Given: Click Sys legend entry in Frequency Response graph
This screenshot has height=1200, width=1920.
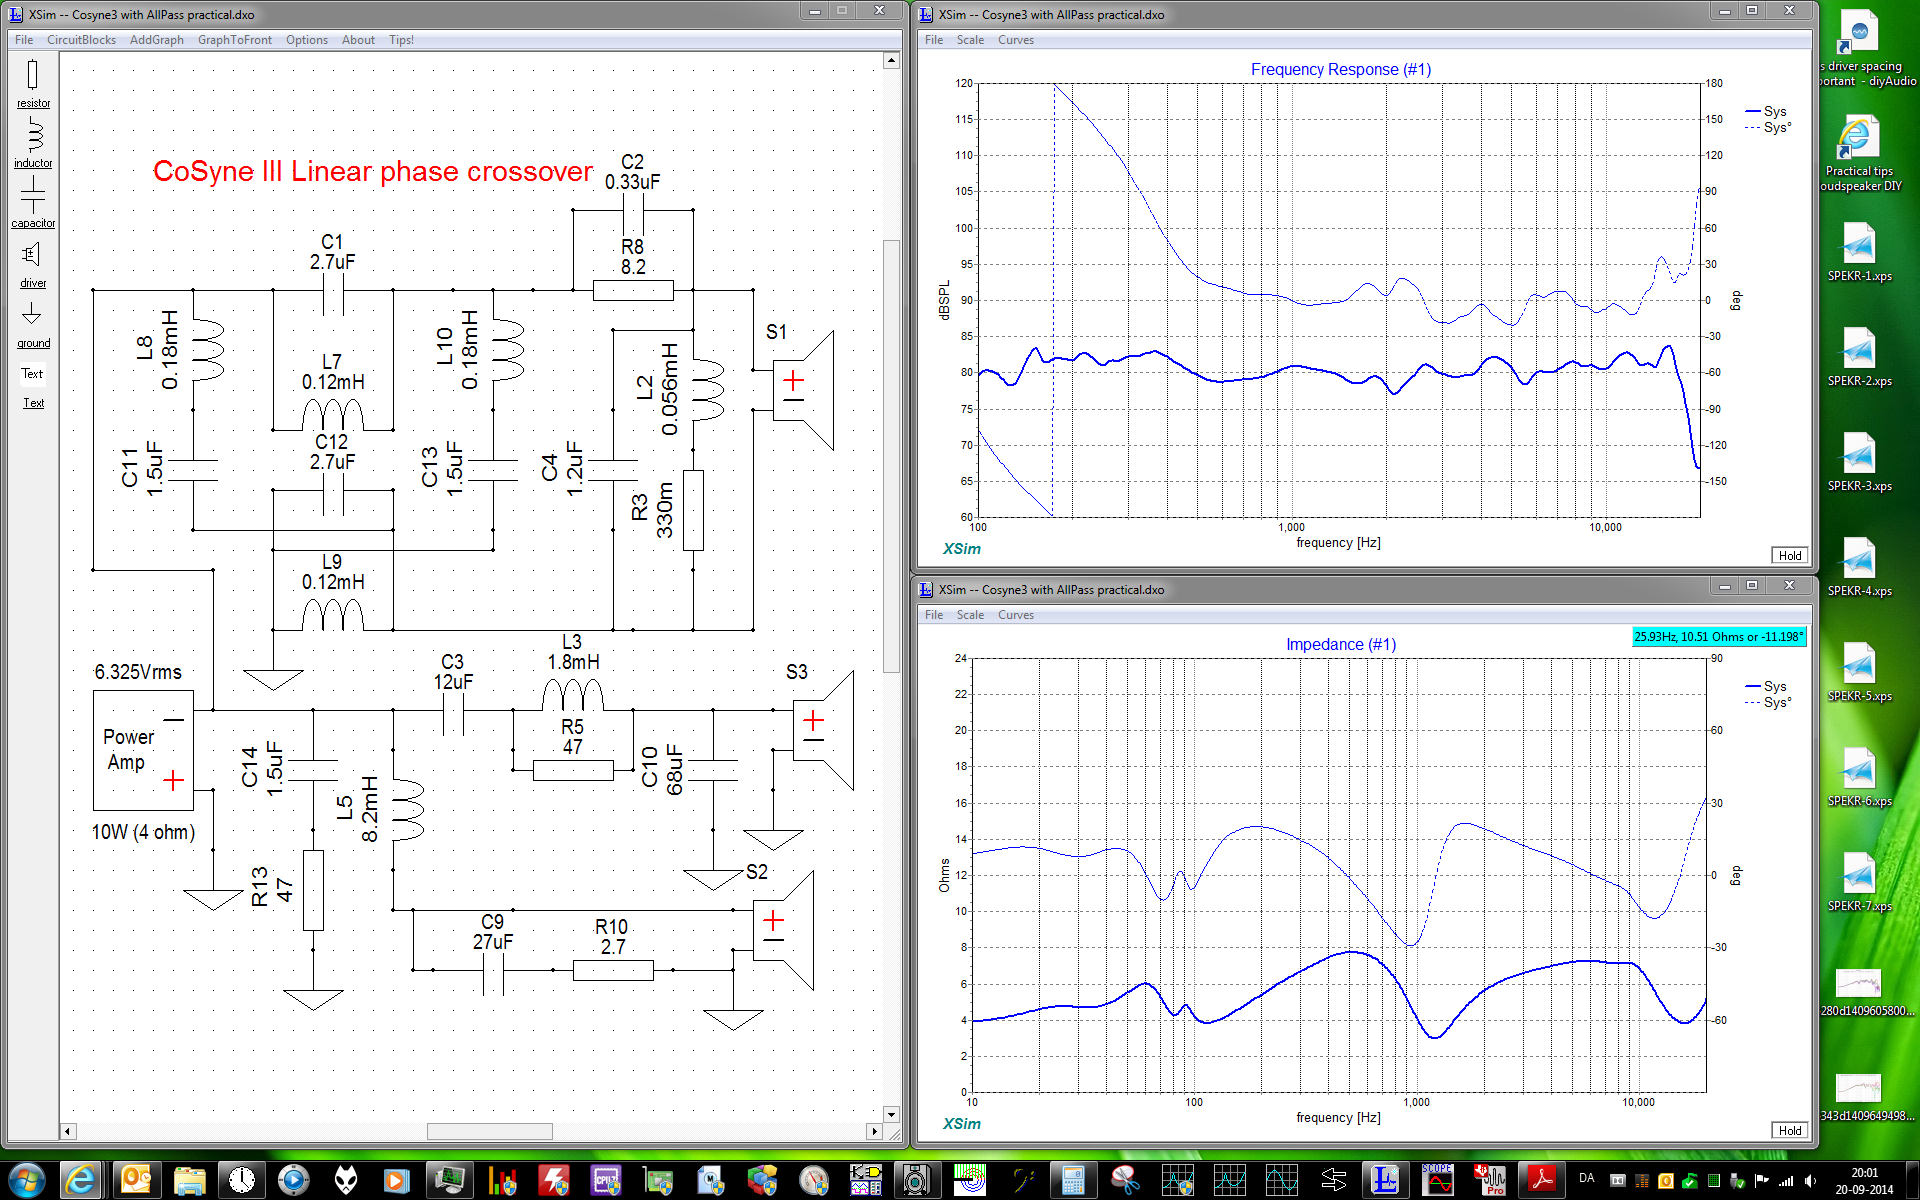Looking at the screenshot, I should (x=1766, y=111).
